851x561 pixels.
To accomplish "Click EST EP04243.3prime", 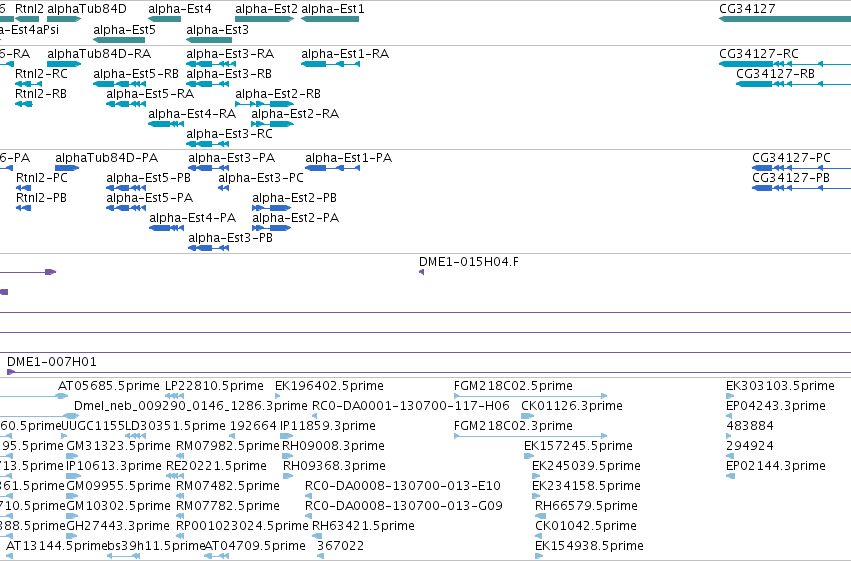I will click(x=776, y=406).
